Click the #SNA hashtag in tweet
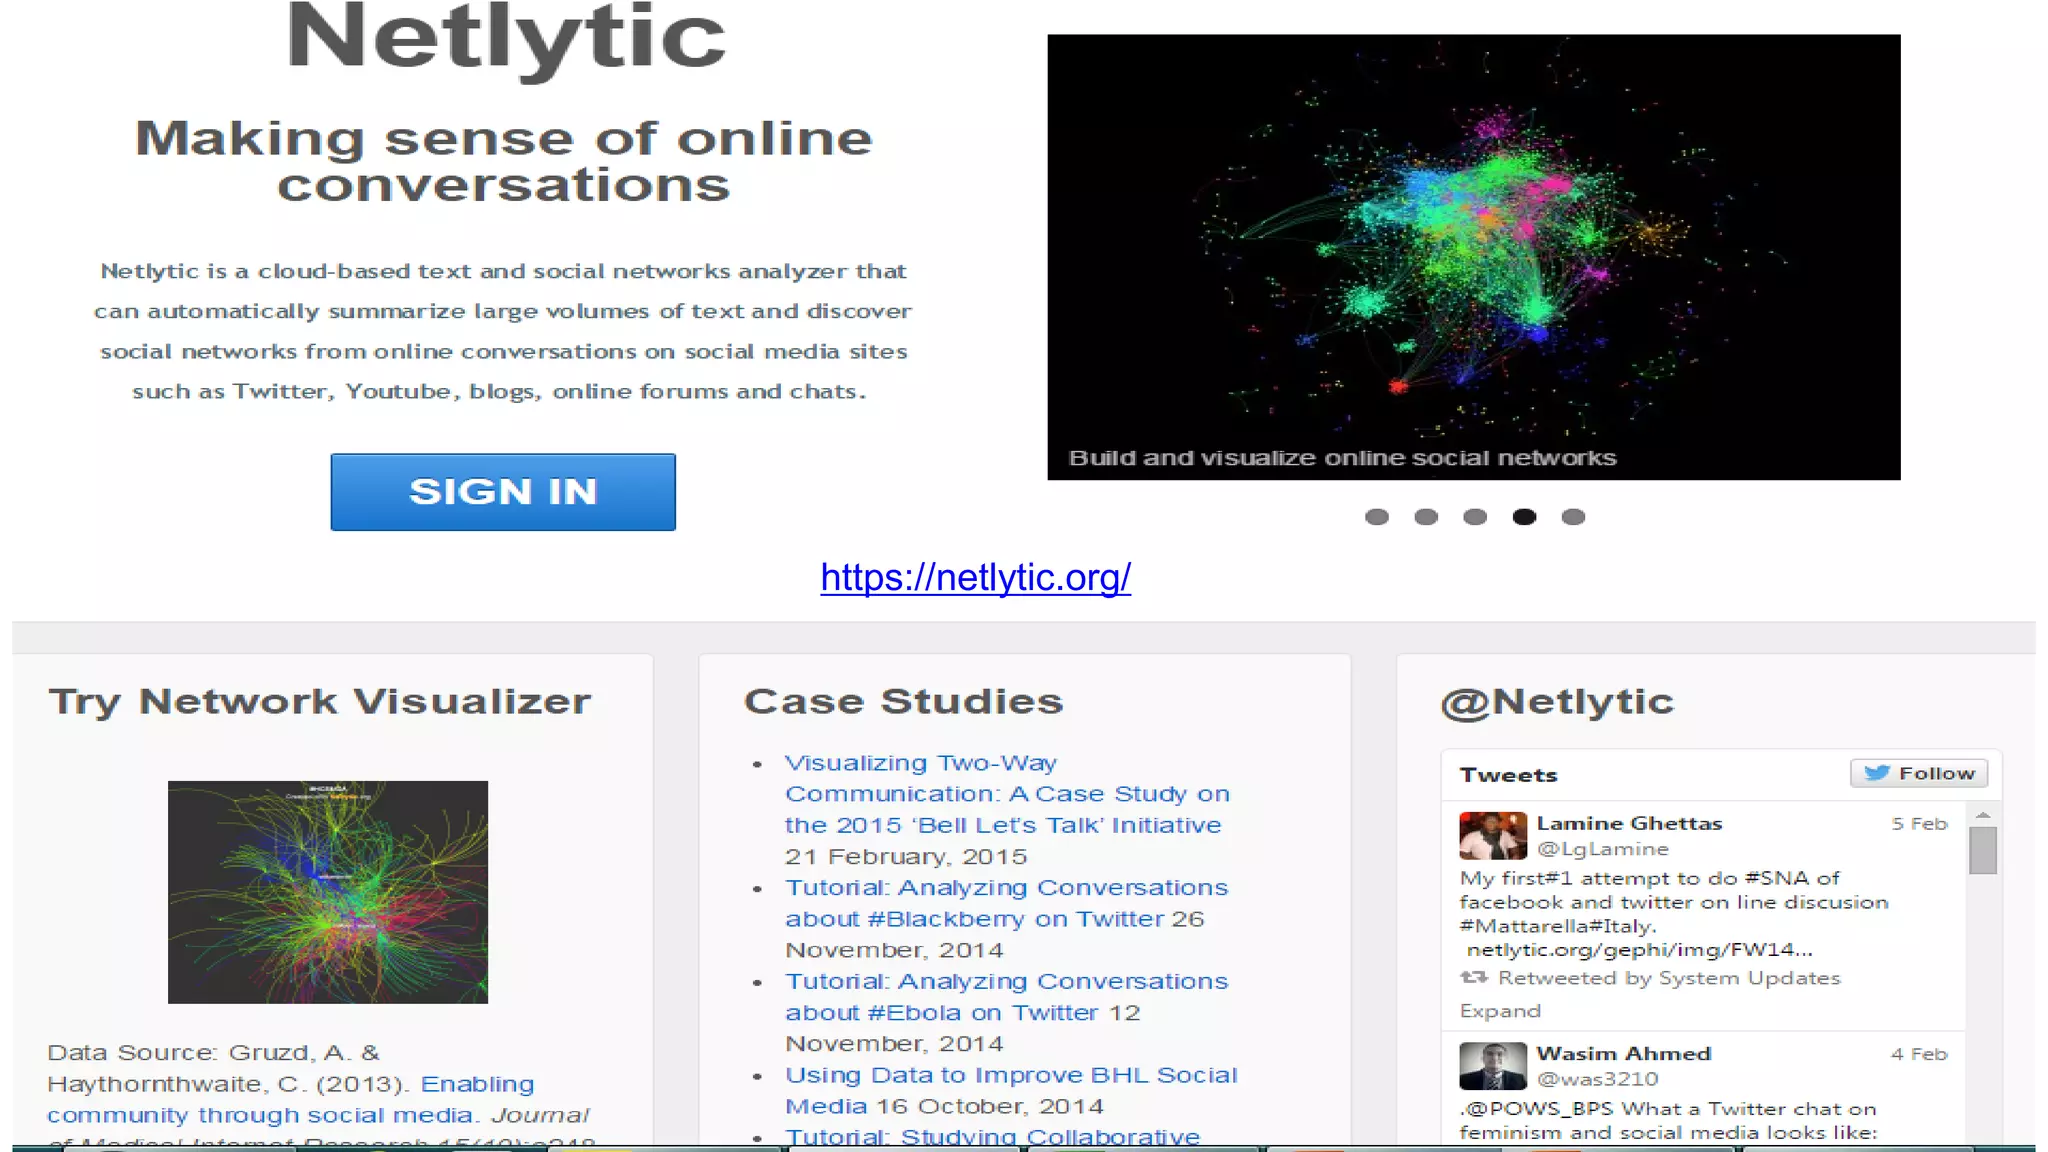2048x1152 pixels. coord(1778,878)
